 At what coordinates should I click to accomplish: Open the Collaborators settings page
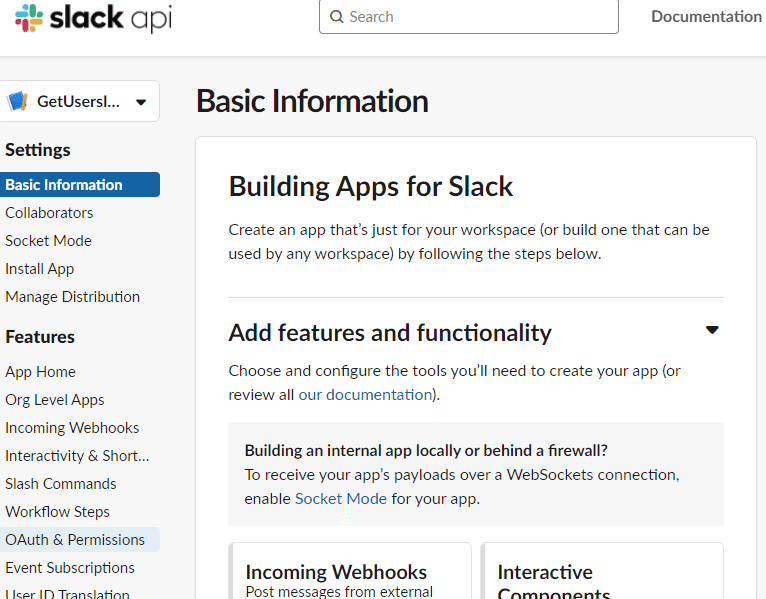(49, 213)
